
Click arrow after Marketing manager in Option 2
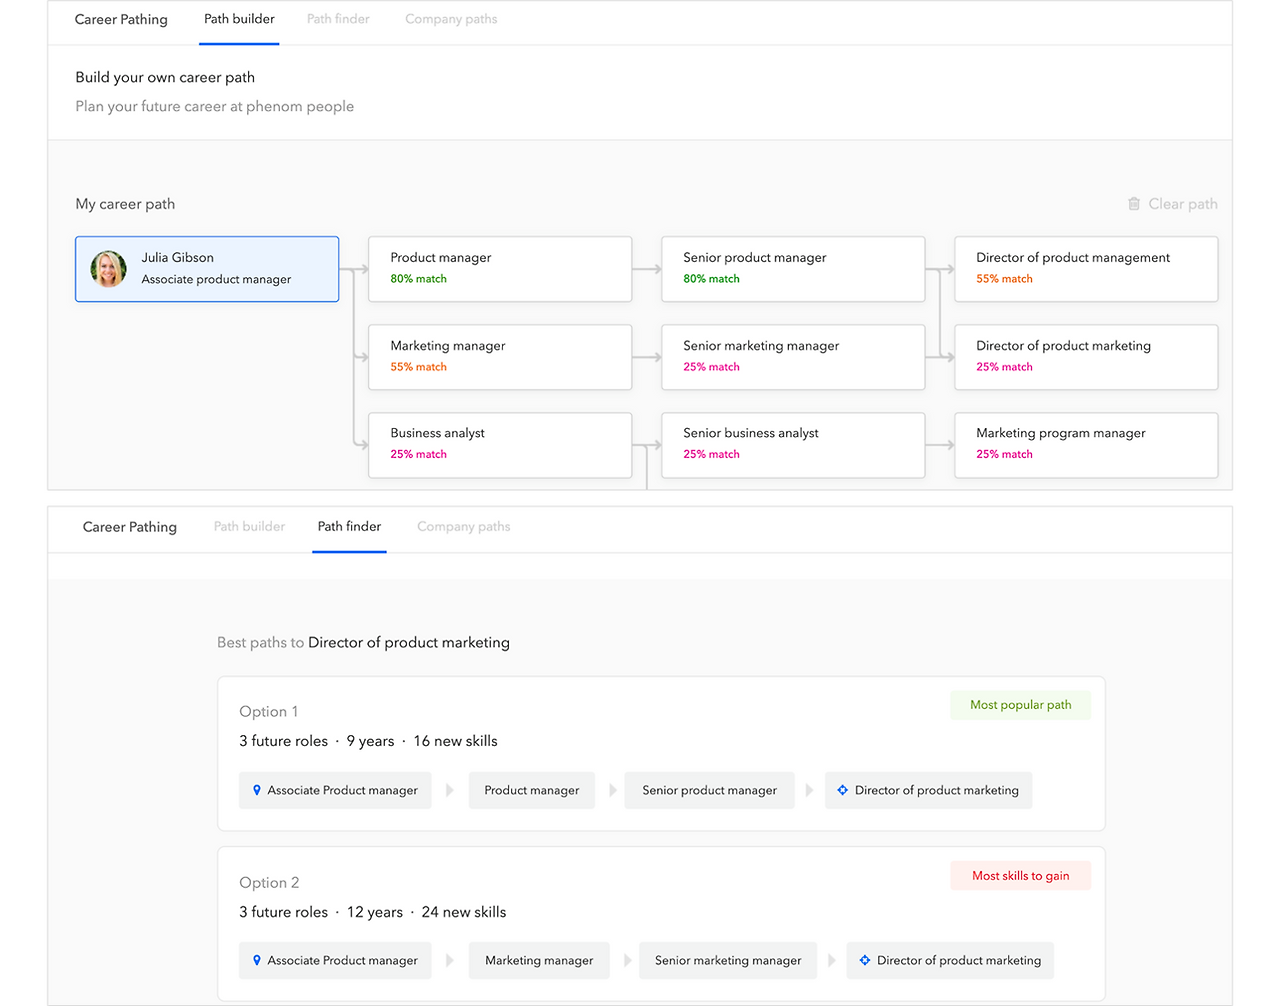pyautogui.click(x=627, y=960)
